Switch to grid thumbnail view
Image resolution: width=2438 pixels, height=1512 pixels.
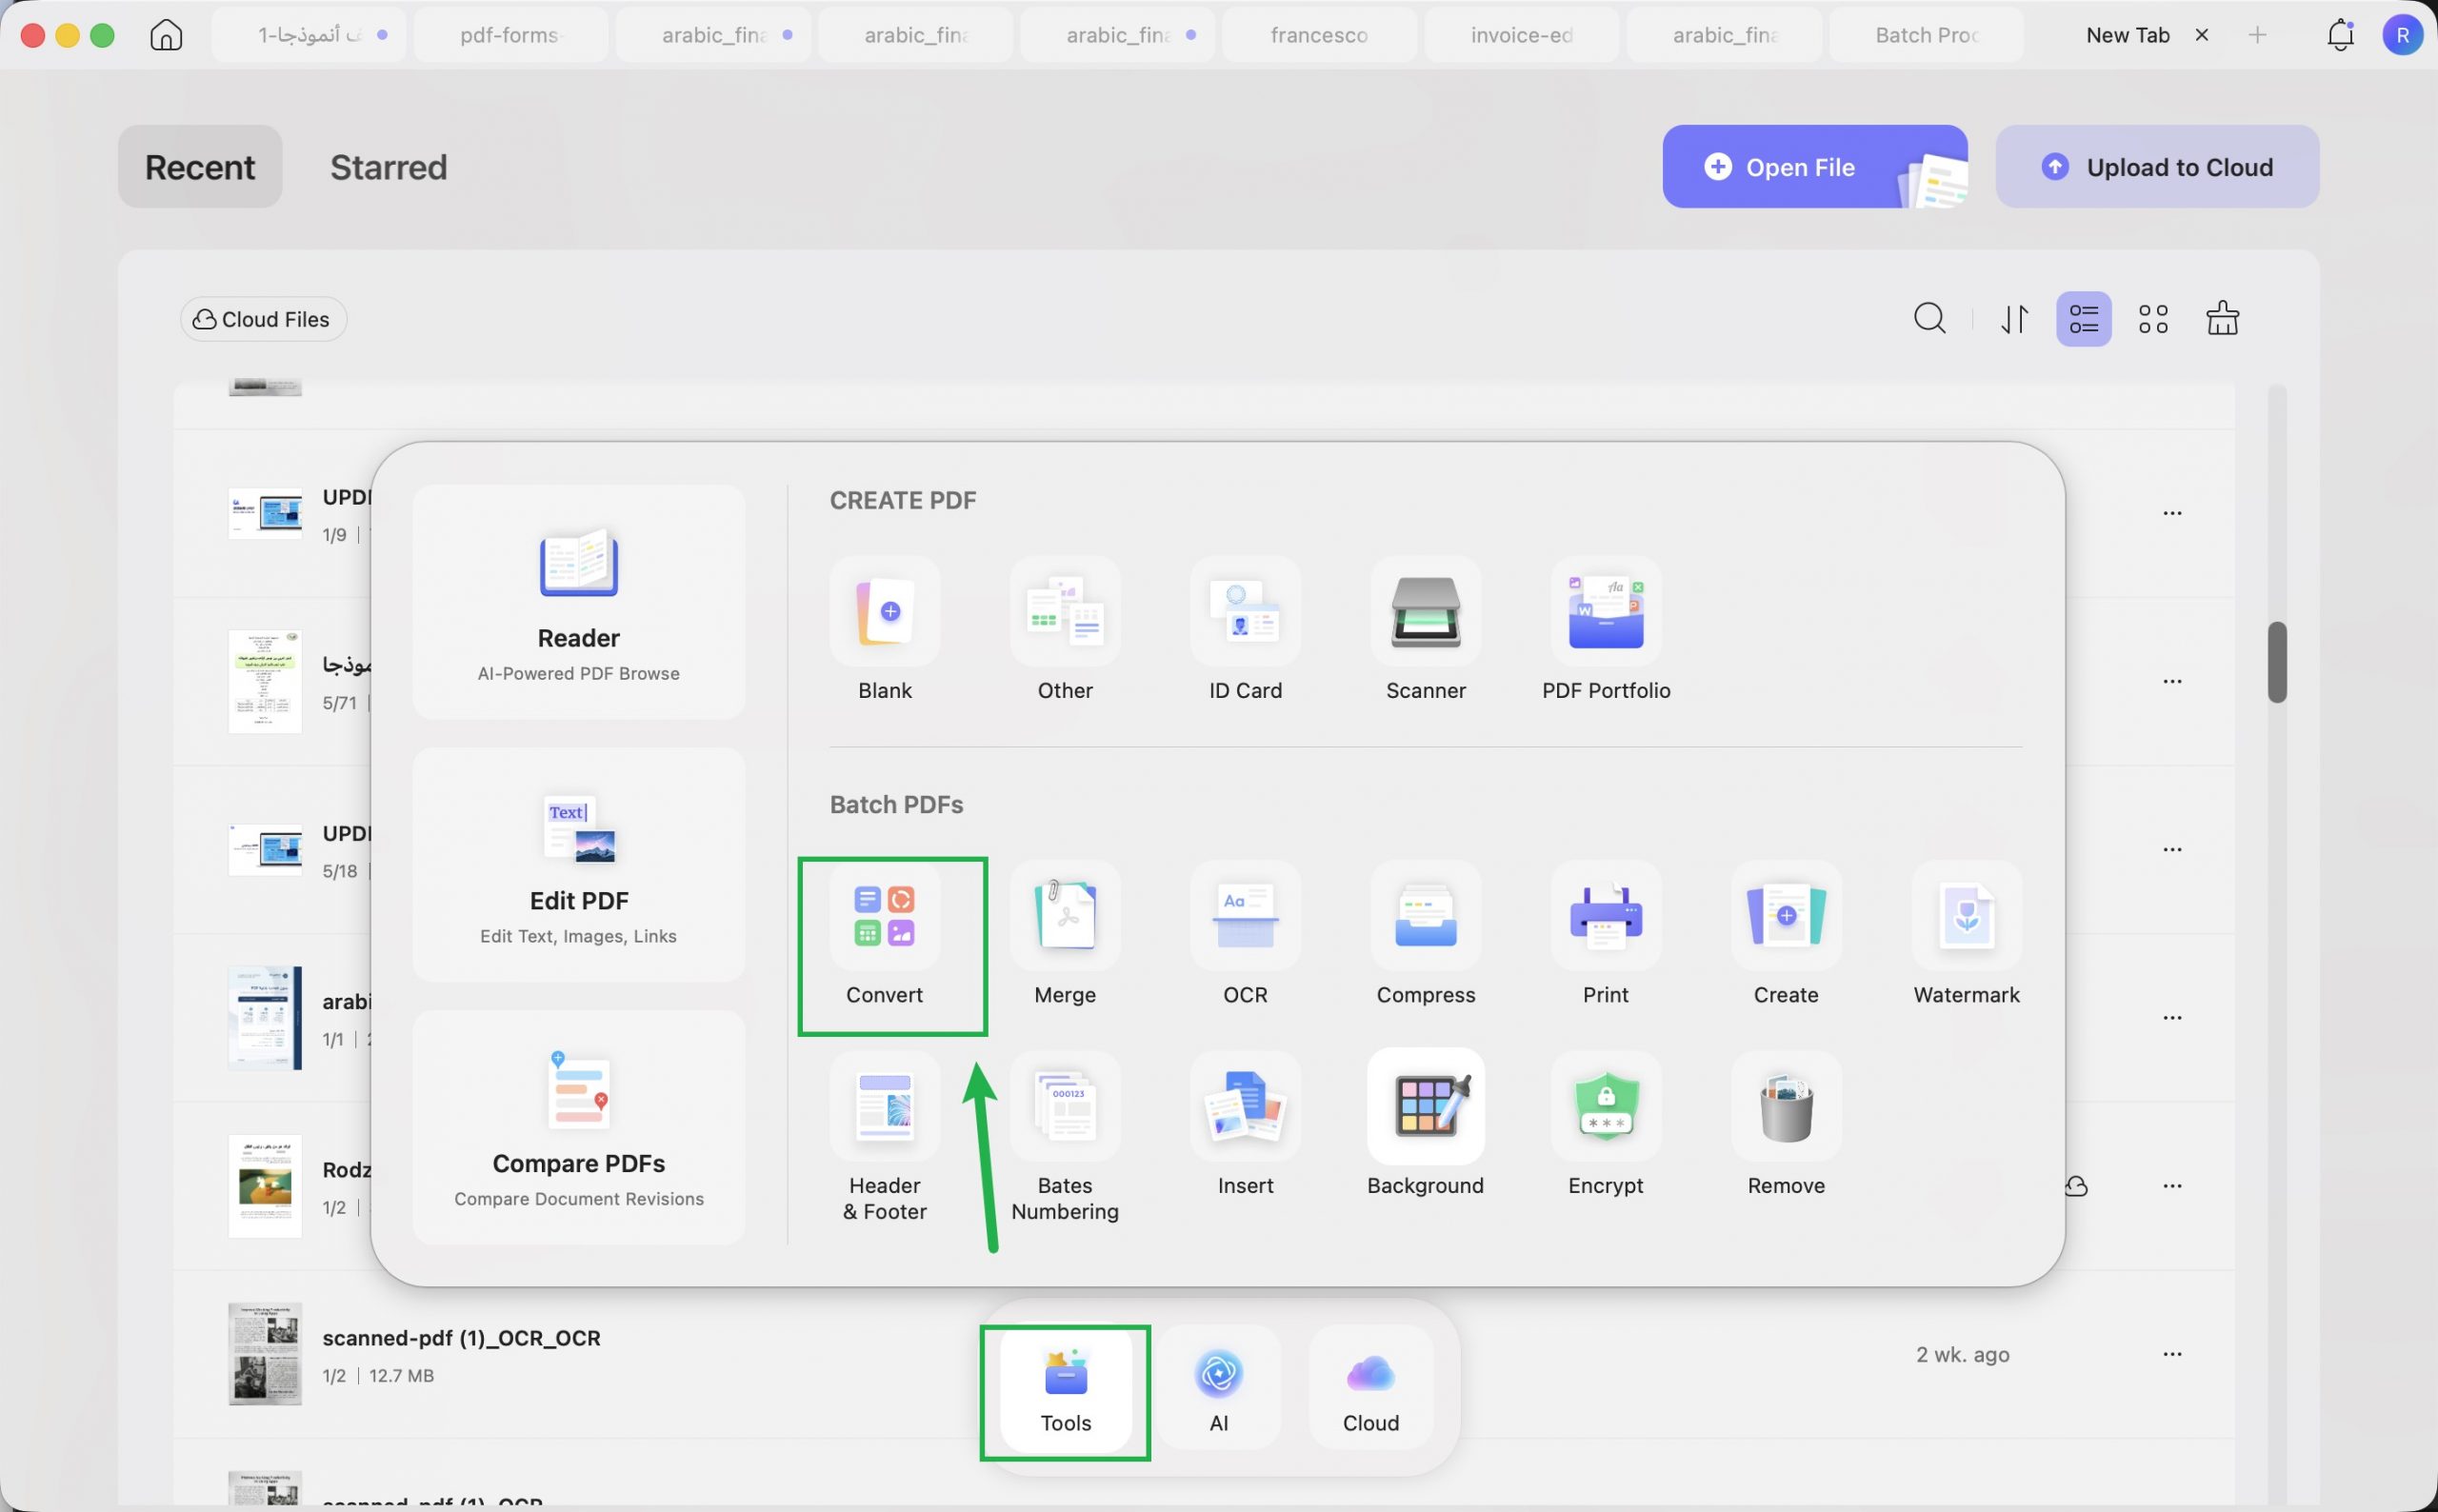[2153, 319]
